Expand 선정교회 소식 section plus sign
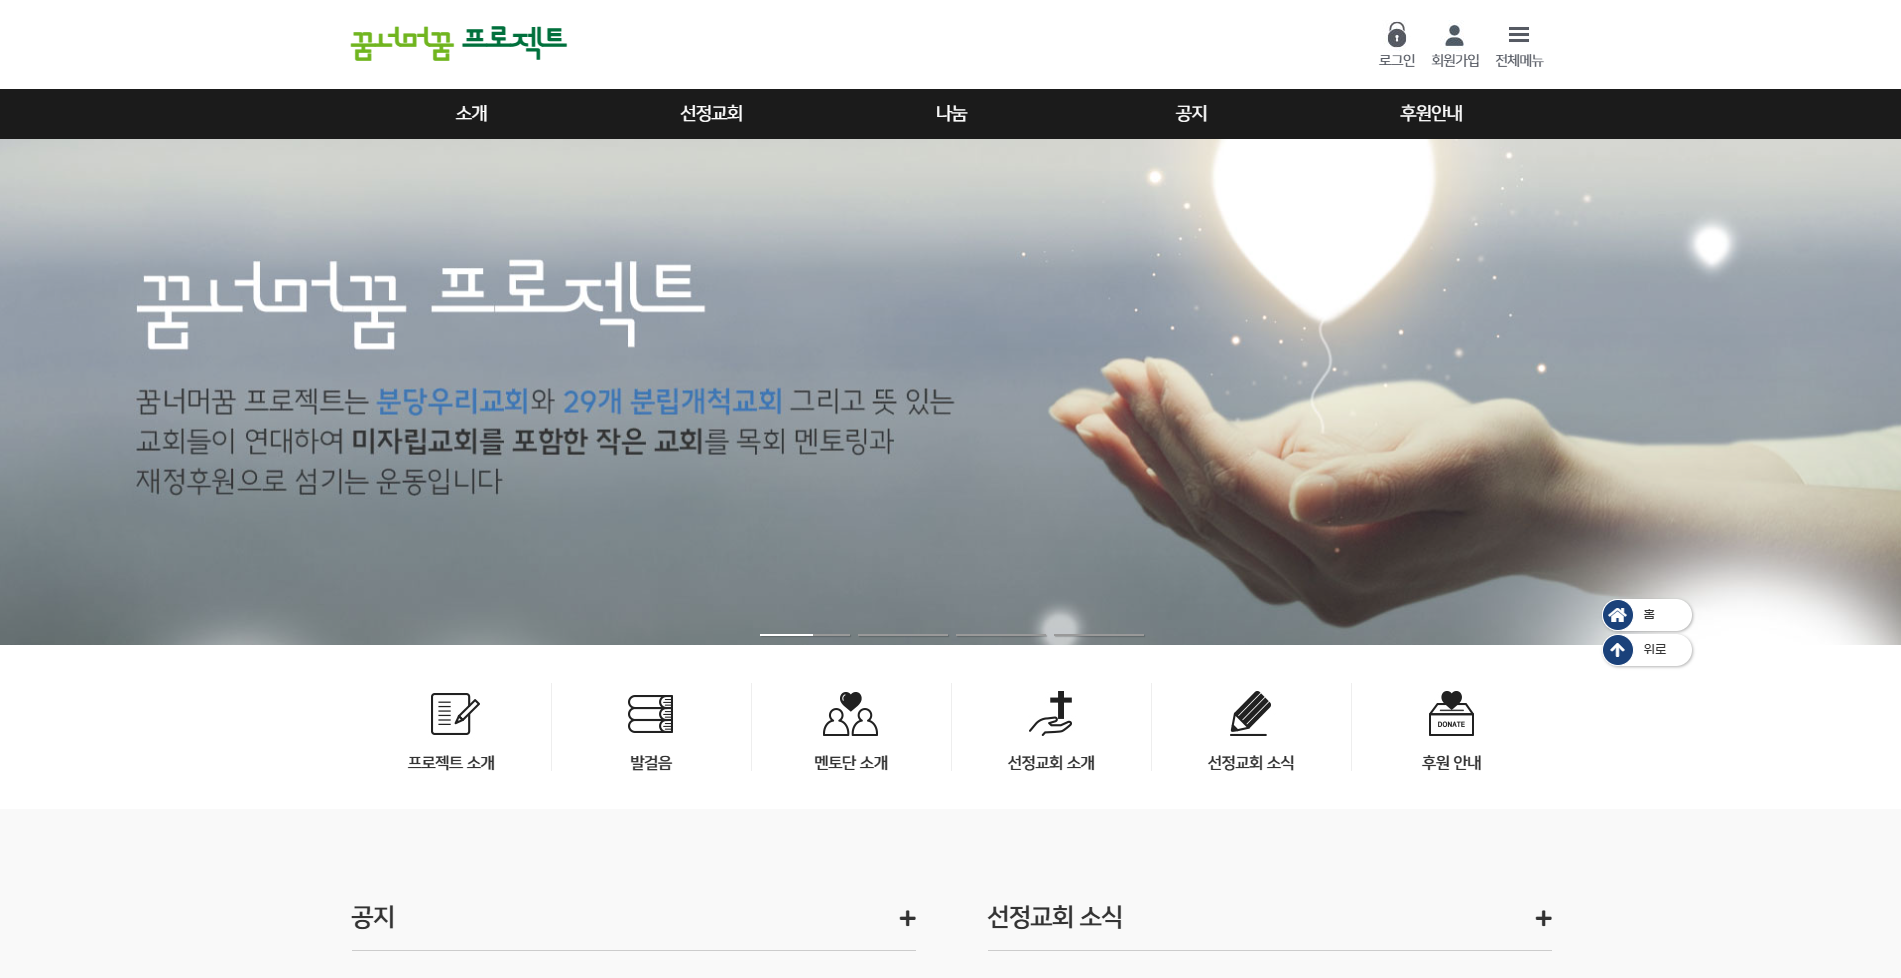This screenshot has height=978, width=1901. coord(1543,918)
